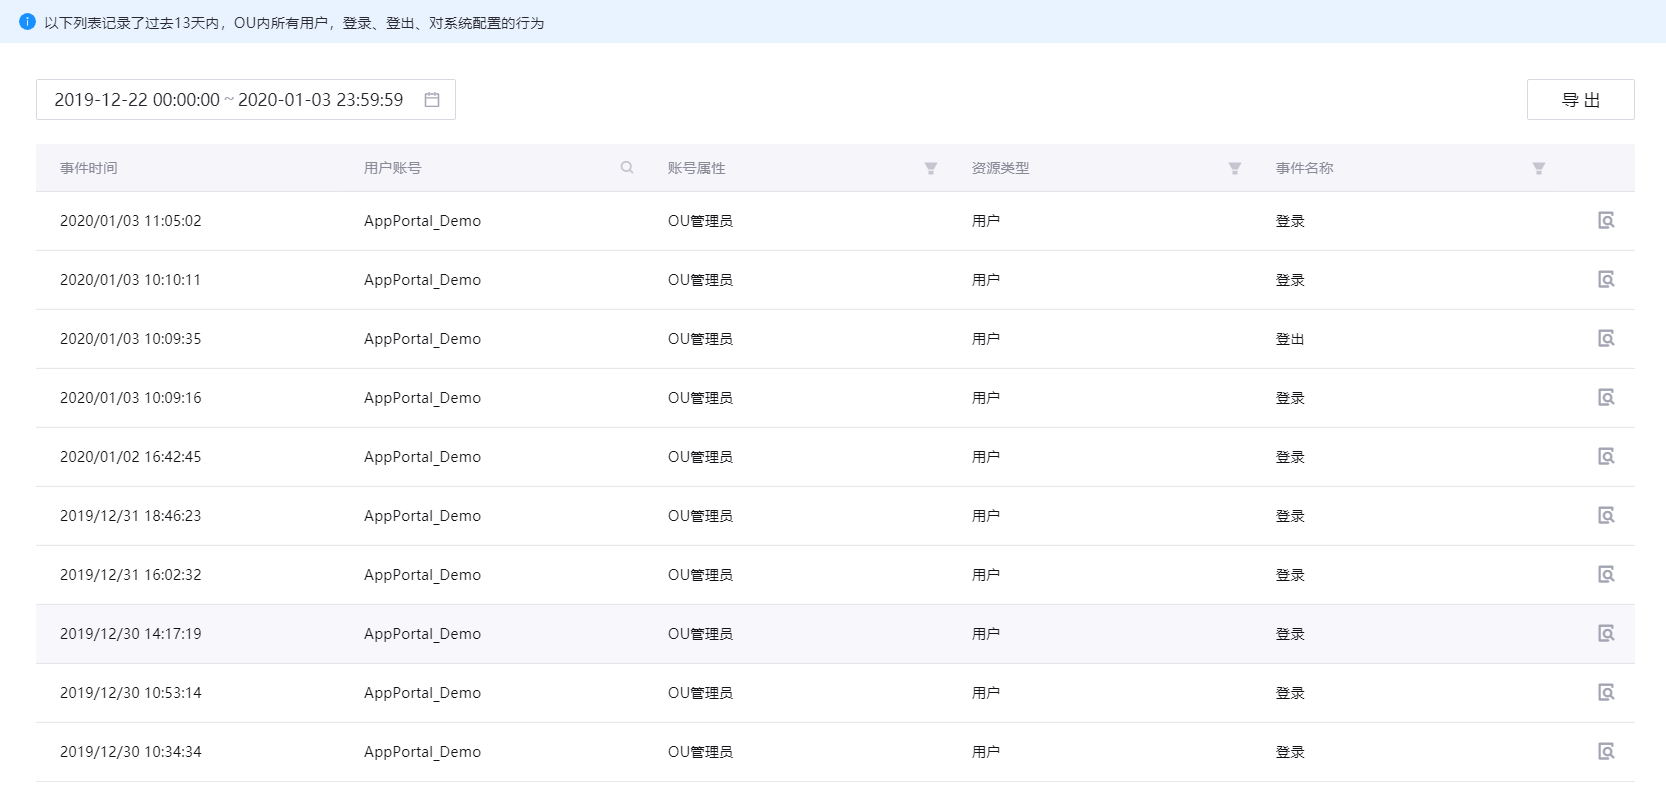Click AppPortal_Demo in the 14:17:19 row
The height and width of the screenshot is (786, 1666).
422,634
